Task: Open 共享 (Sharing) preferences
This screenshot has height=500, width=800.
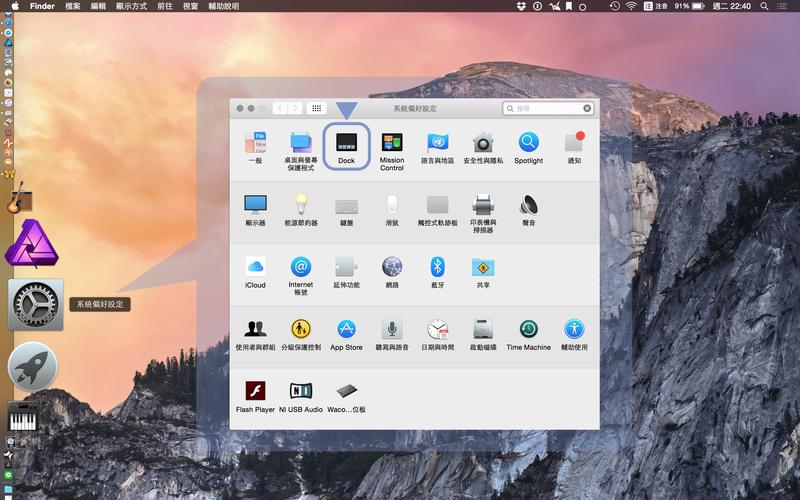Action: 483,272
